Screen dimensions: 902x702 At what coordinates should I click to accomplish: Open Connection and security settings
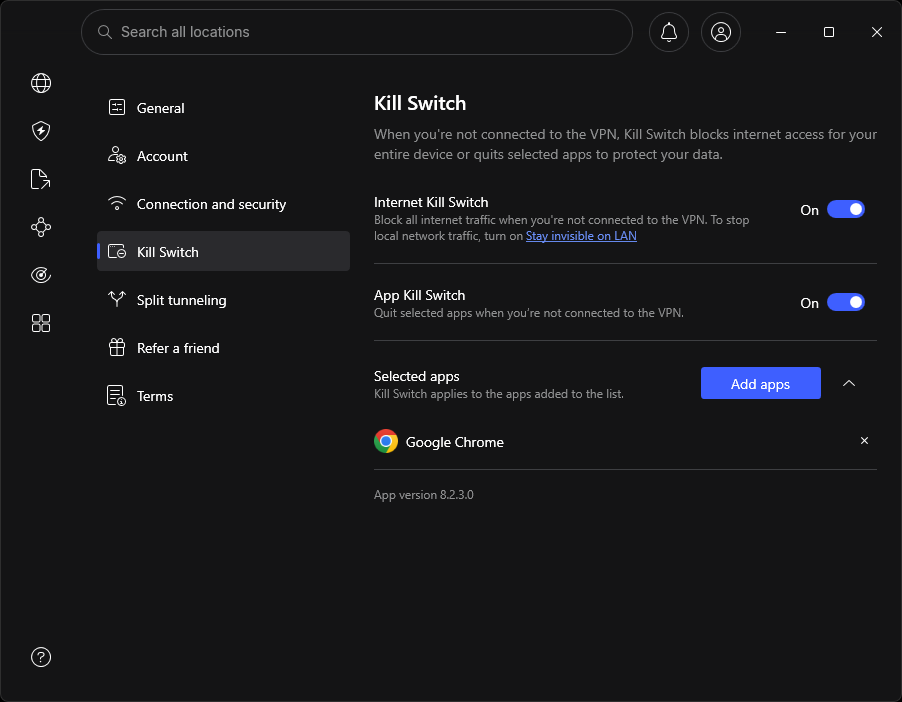tap(223, 204)
